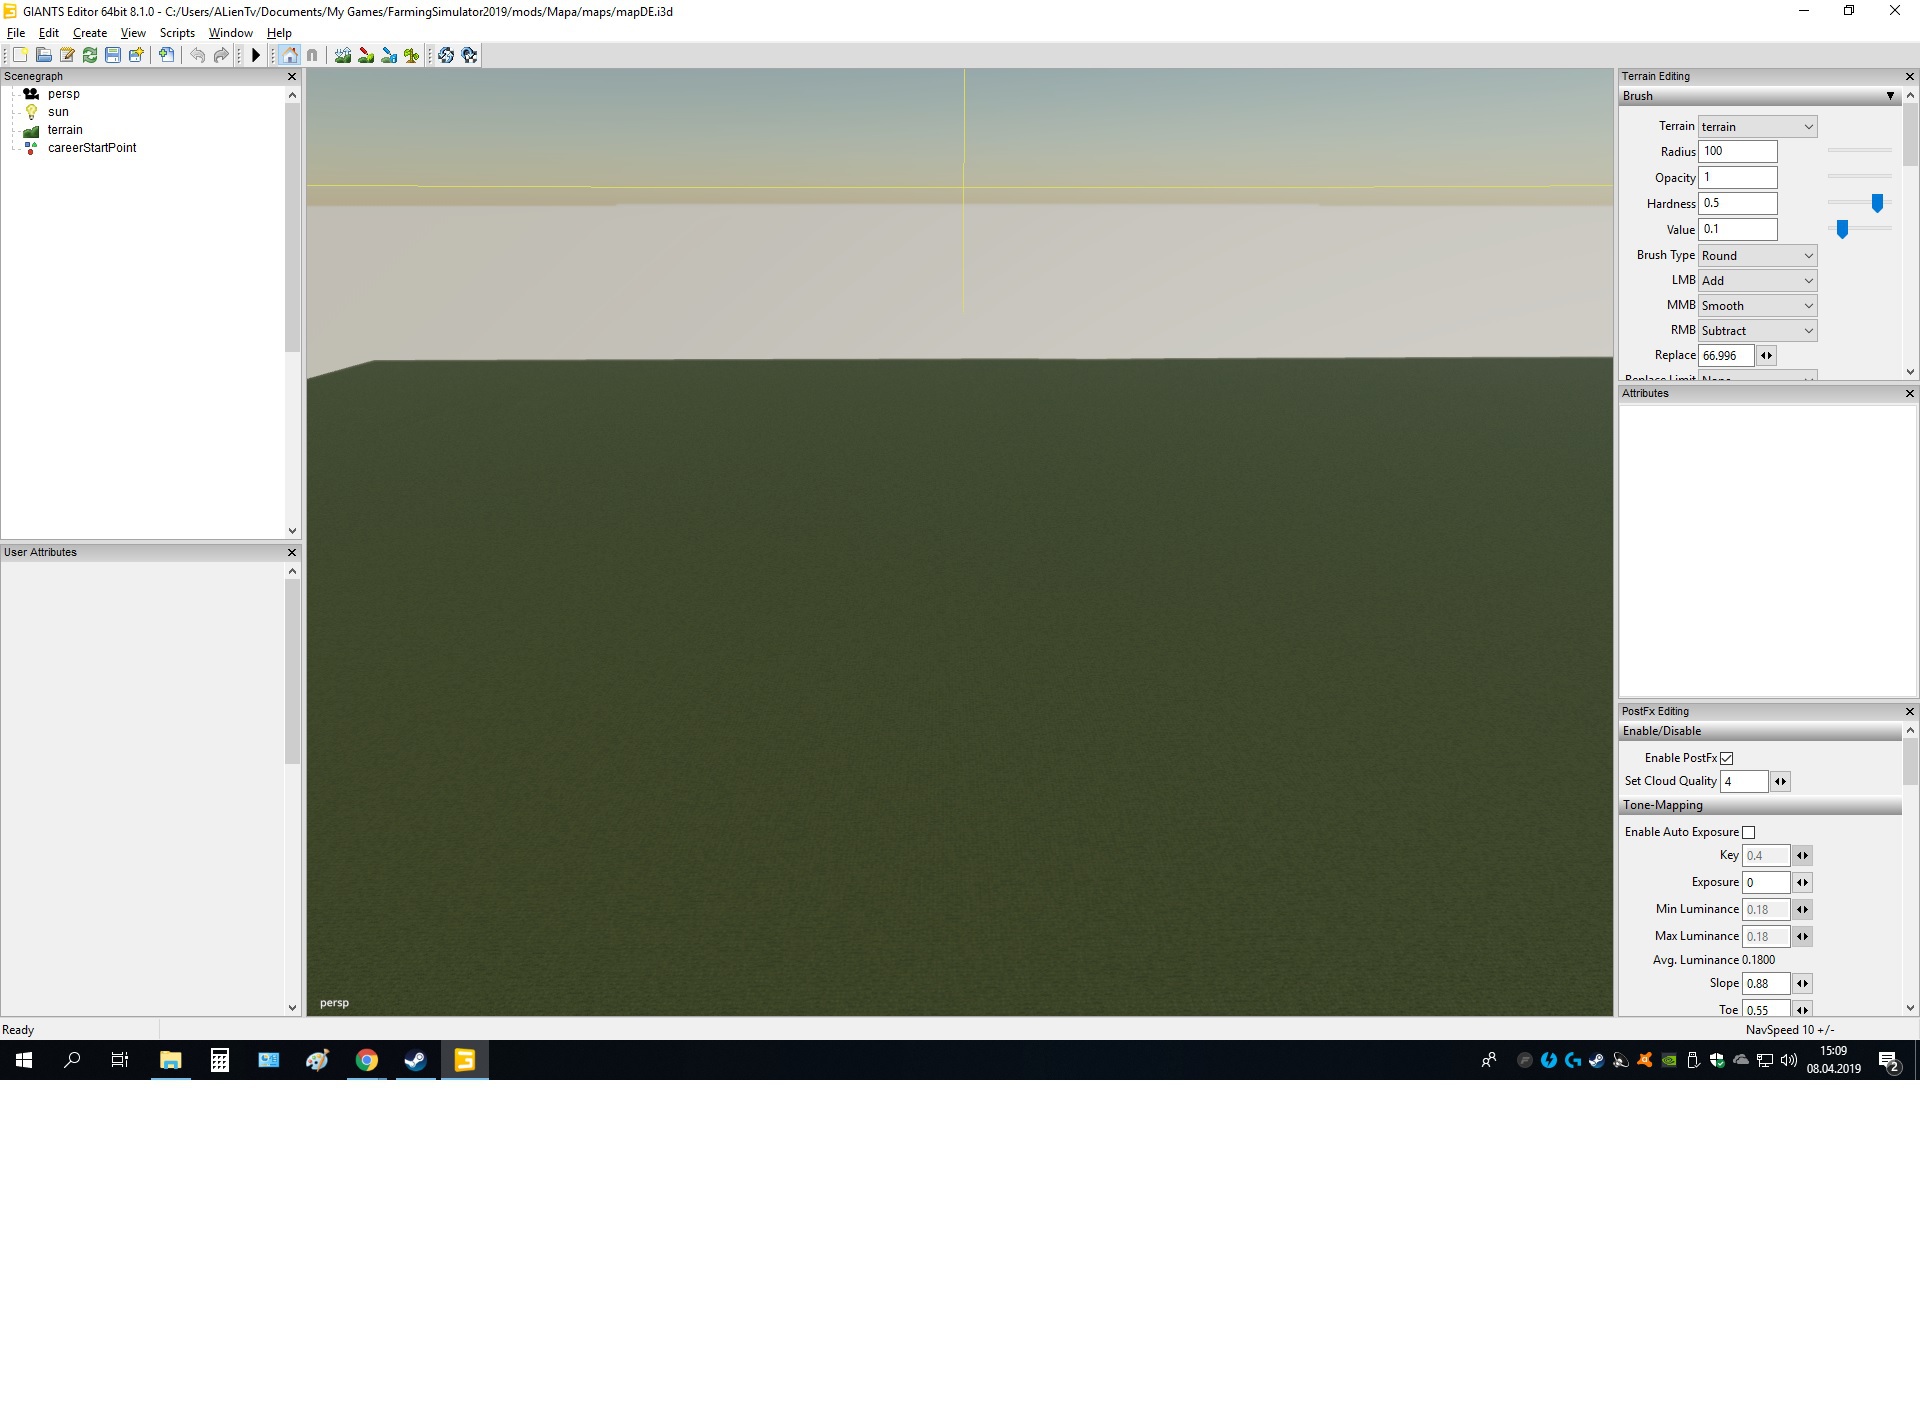The width and height of the screenshot is (1920, 1422).
Task: Toggle the Enable Auto Exposure checkbox
Action: 1749,832
